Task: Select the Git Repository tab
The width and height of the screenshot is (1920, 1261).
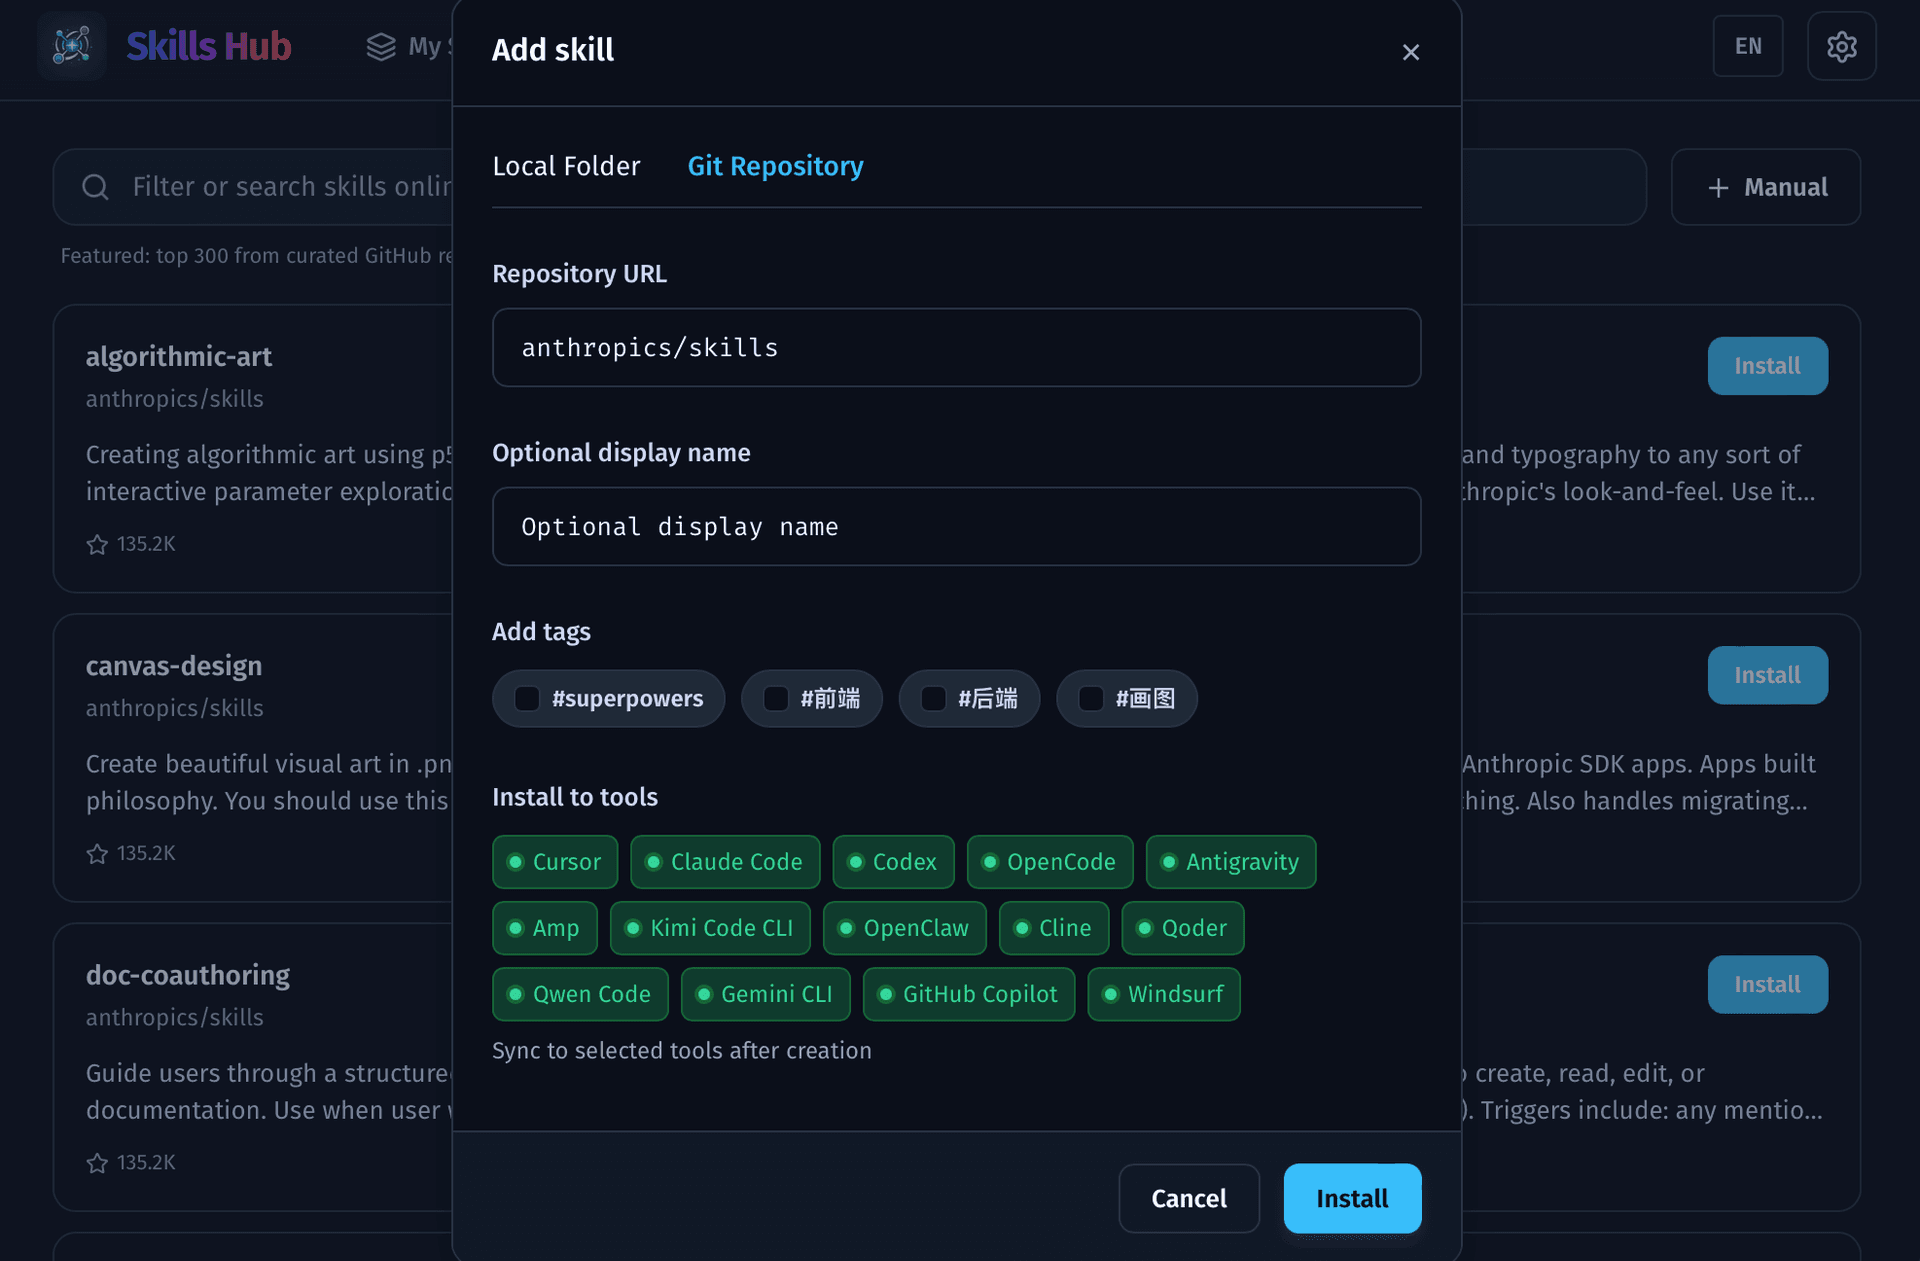Action: 775,166
